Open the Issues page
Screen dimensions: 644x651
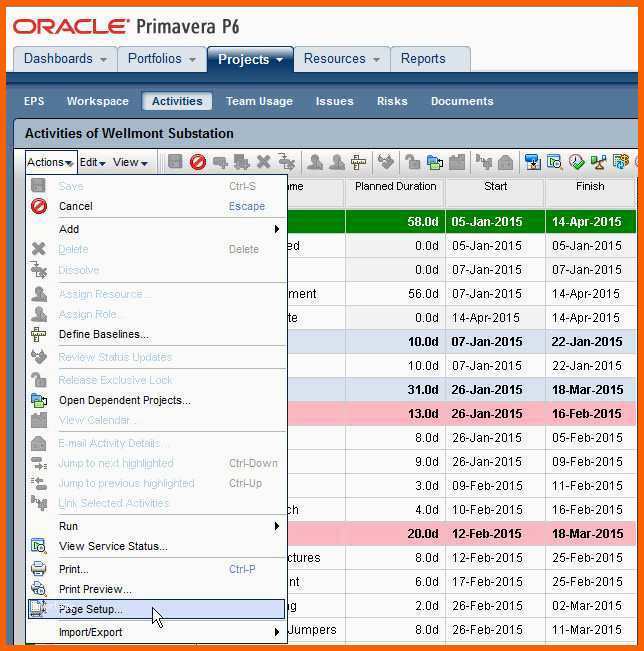[x=334, y=101]
